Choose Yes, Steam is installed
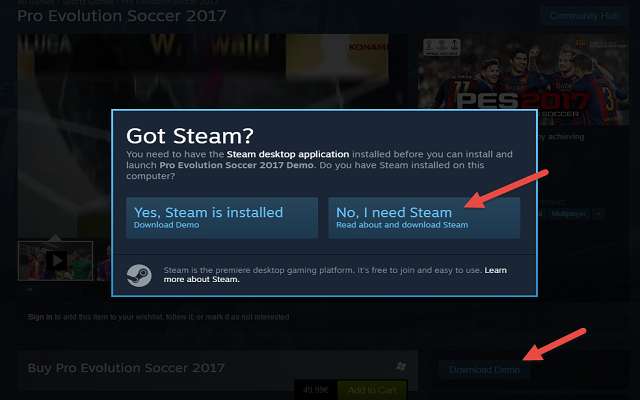This screenshot has height=400, width=640. [222, 218]
